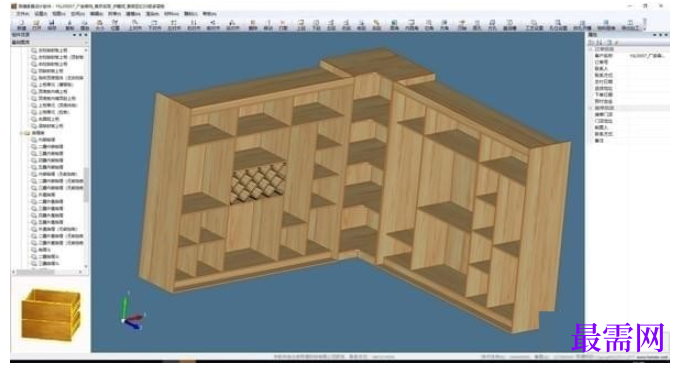Select 二叠内嵌抽屉 tree item
This screenshot has height=369, width=683.
(51, 147)
